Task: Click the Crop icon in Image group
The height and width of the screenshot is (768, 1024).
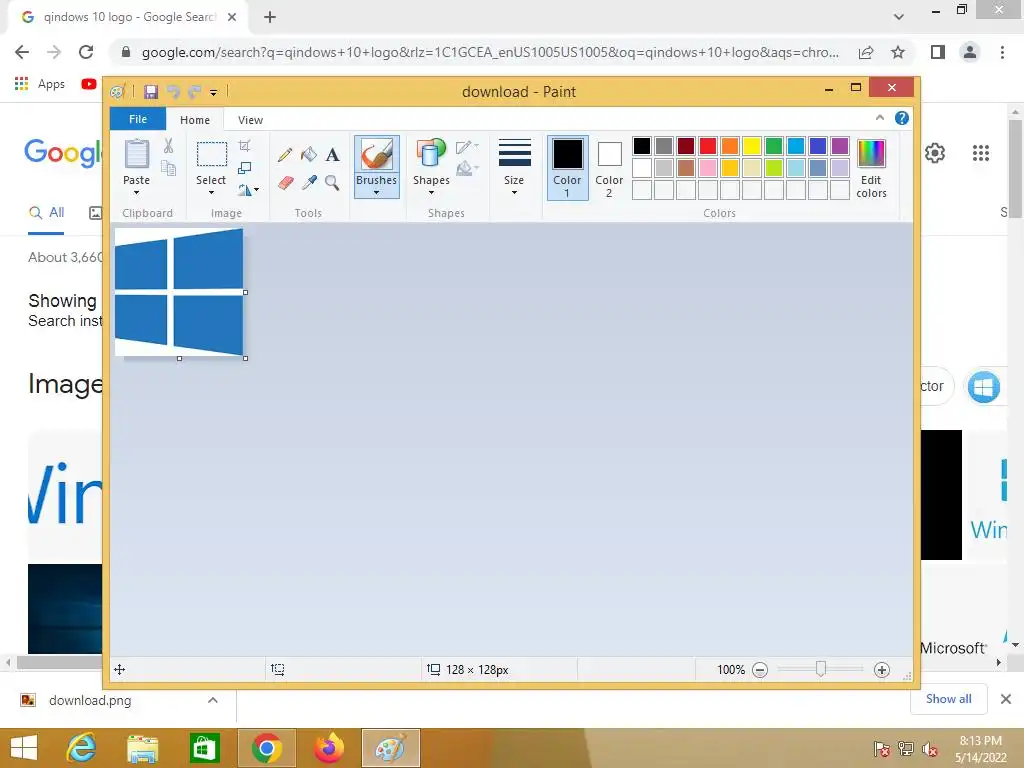Action: pos(245,145)
